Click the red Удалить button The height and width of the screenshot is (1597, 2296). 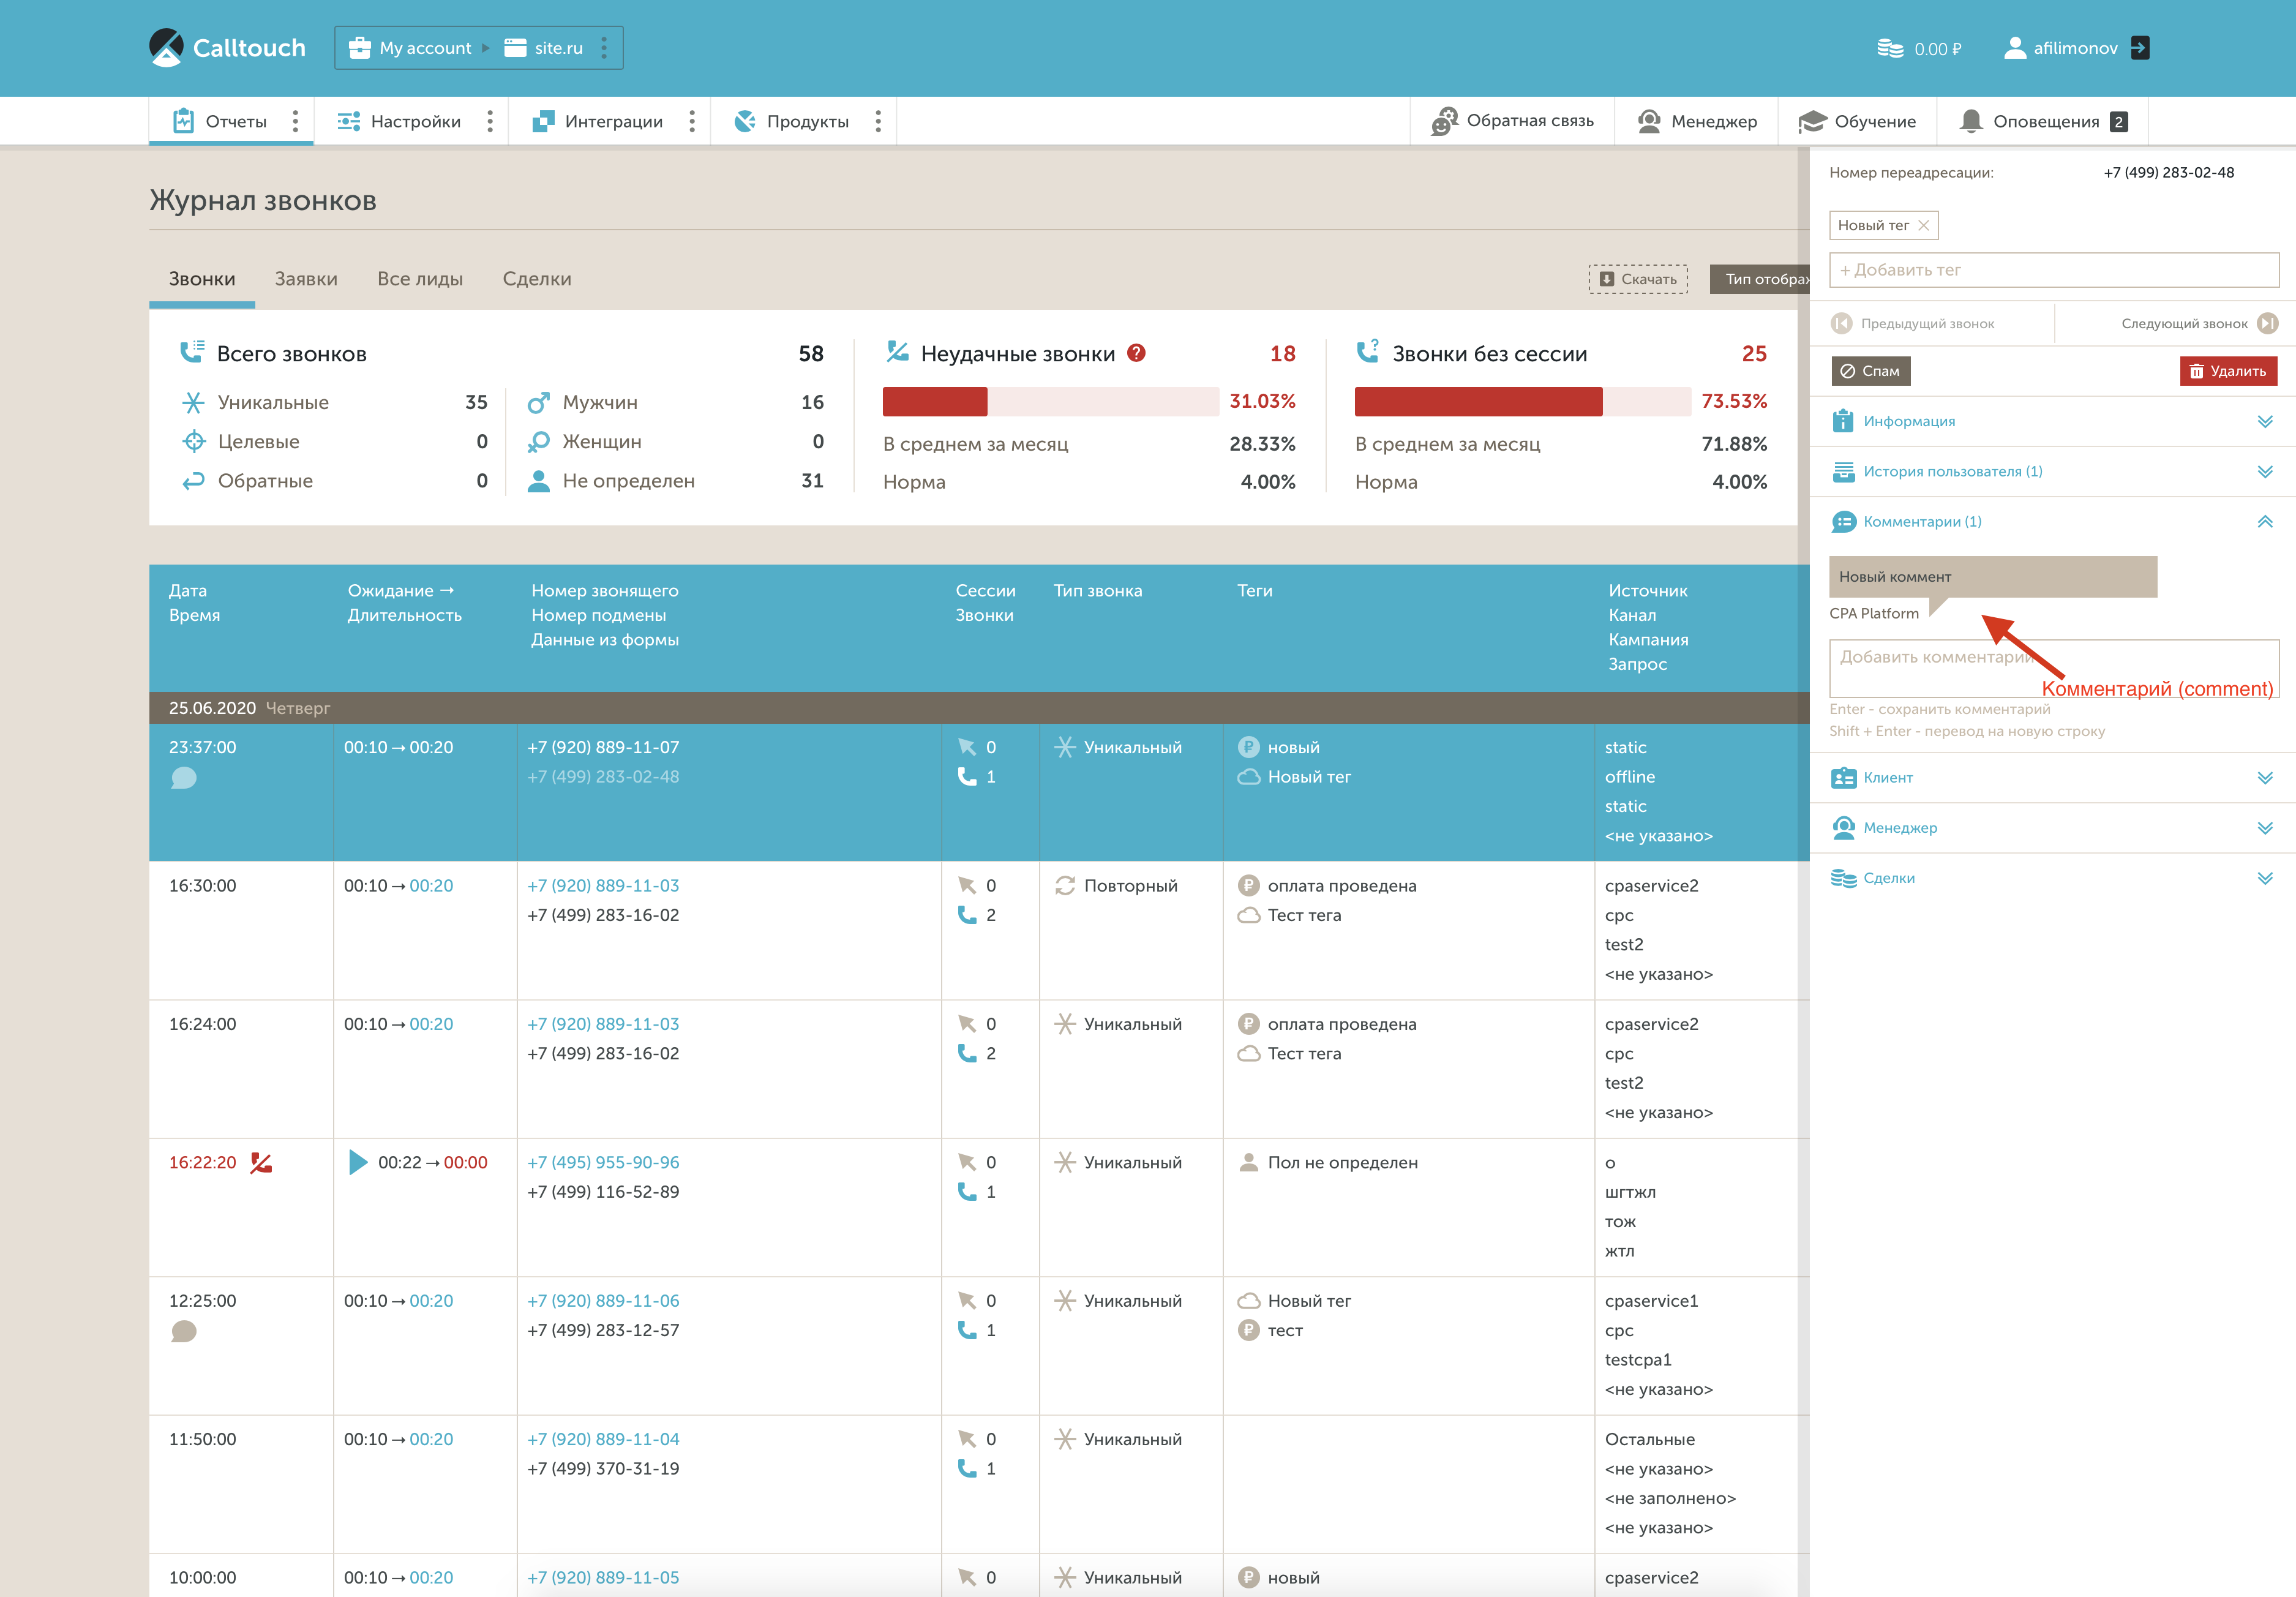pyautogui.click(x=2228, y=371)
